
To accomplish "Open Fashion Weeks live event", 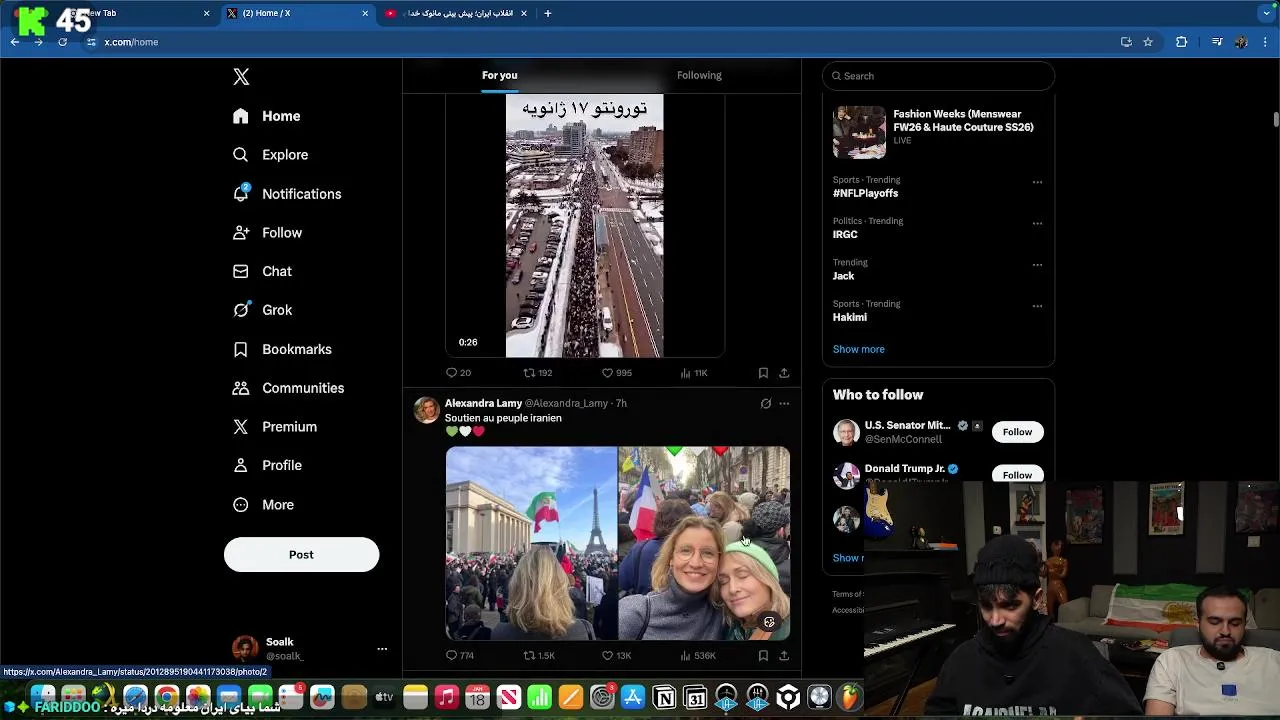I will [x=938, y=131].
